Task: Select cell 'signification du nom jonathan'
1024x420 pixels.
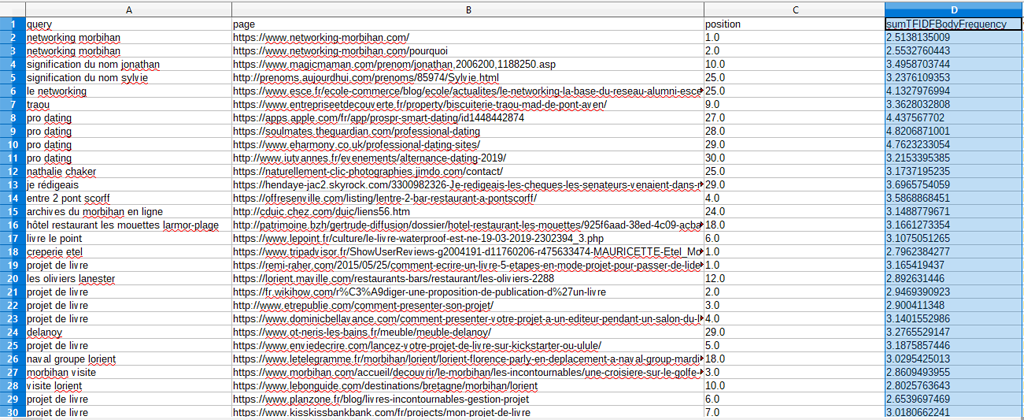Action: click(129, 65)
